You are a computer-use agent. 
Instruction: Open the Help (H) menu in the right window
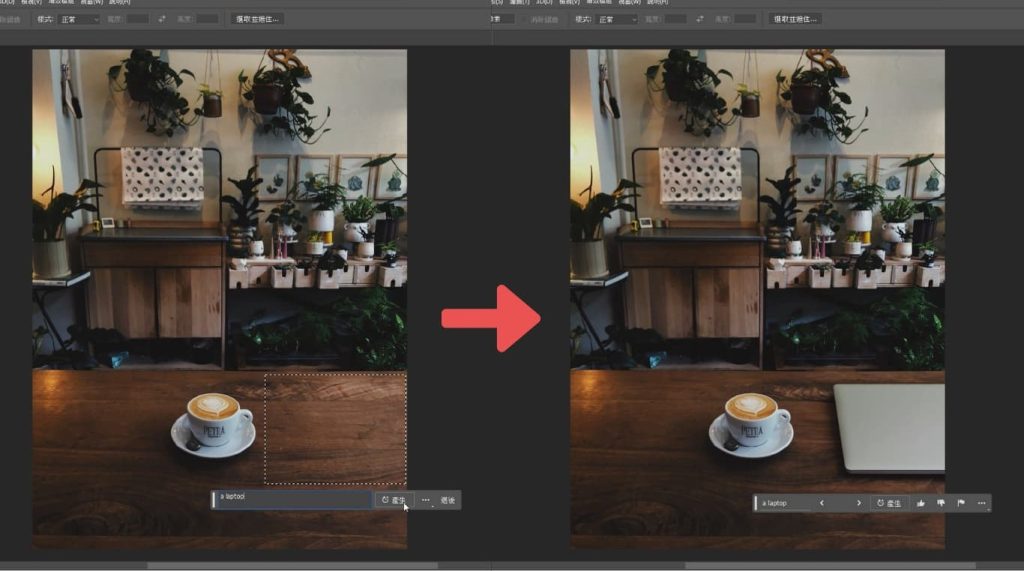pos(656,2)
